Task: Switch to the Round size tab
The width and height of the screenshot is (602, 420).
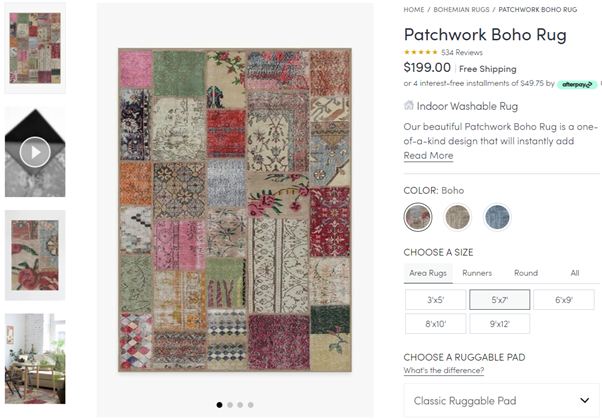Action: pos(525,273)
